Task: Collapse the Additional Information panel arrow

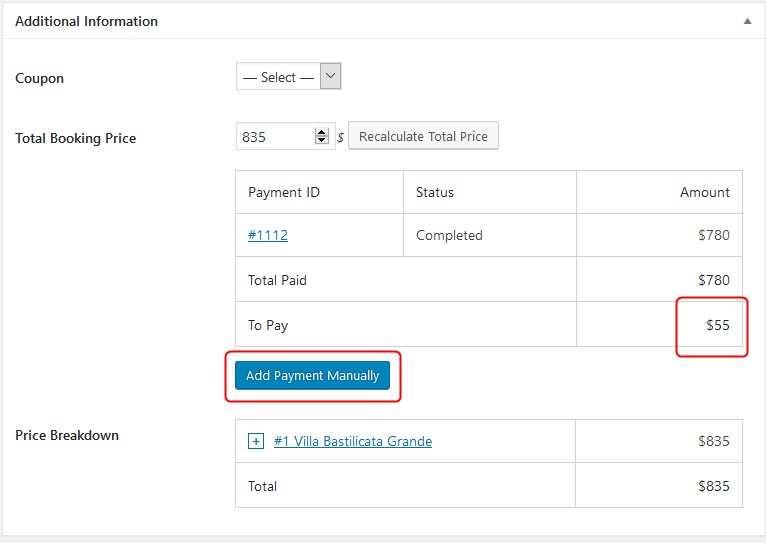Action: (746, 21)
